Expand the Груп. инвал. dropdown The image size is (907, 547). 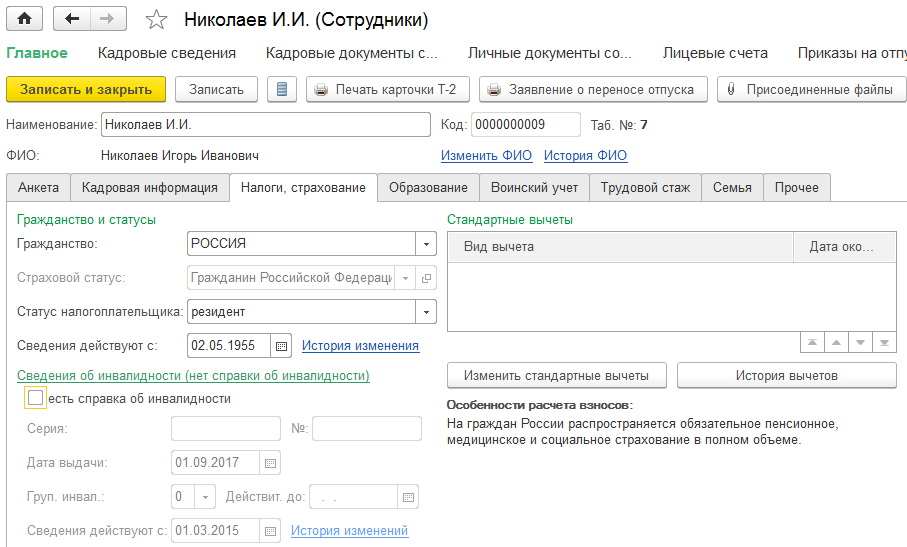(205, 497)
